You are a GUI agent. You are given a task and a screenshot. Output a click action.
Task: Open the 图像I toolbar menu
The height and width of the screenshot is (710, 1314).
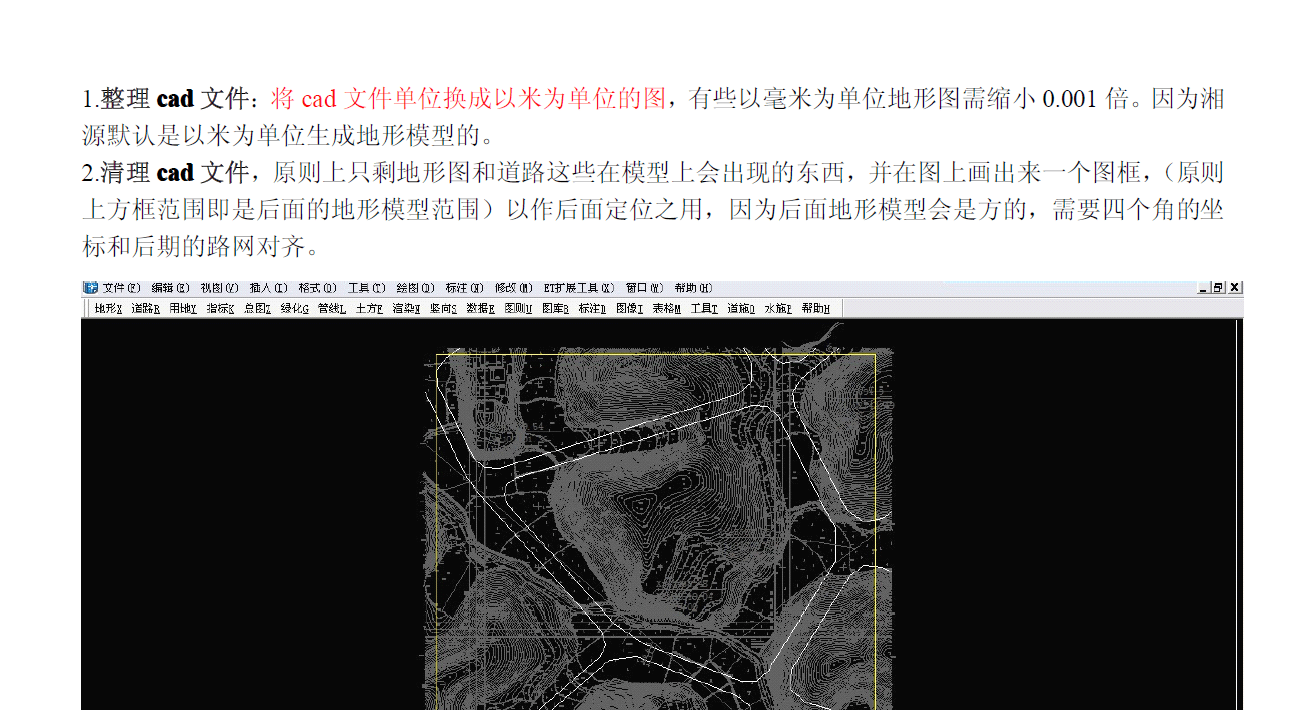[x=629, y=309]
